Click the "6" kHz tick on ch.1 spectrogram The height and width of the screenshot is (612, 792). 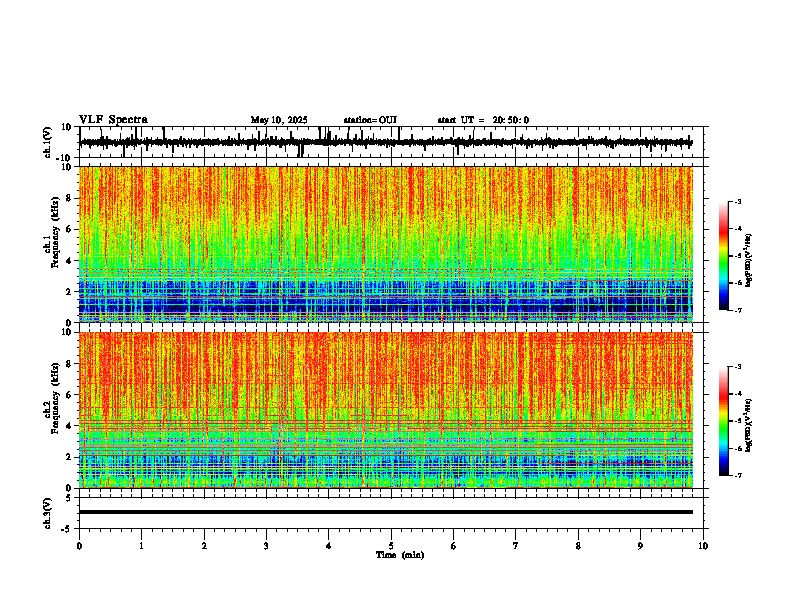click(69, 229)
